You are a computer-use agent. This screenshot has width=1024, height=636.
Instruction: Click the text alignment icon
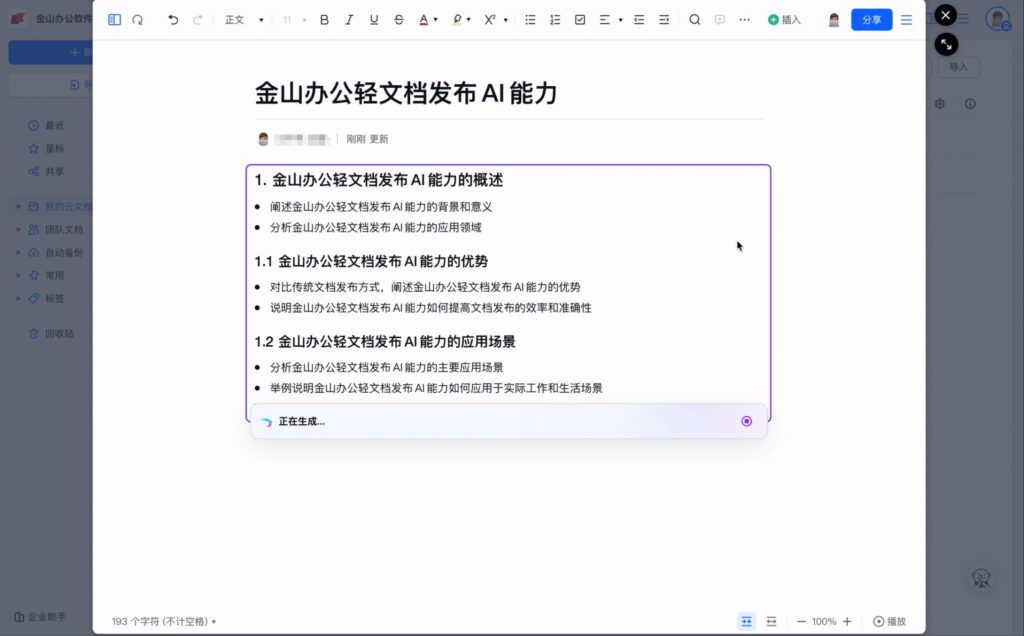(605, 20)
